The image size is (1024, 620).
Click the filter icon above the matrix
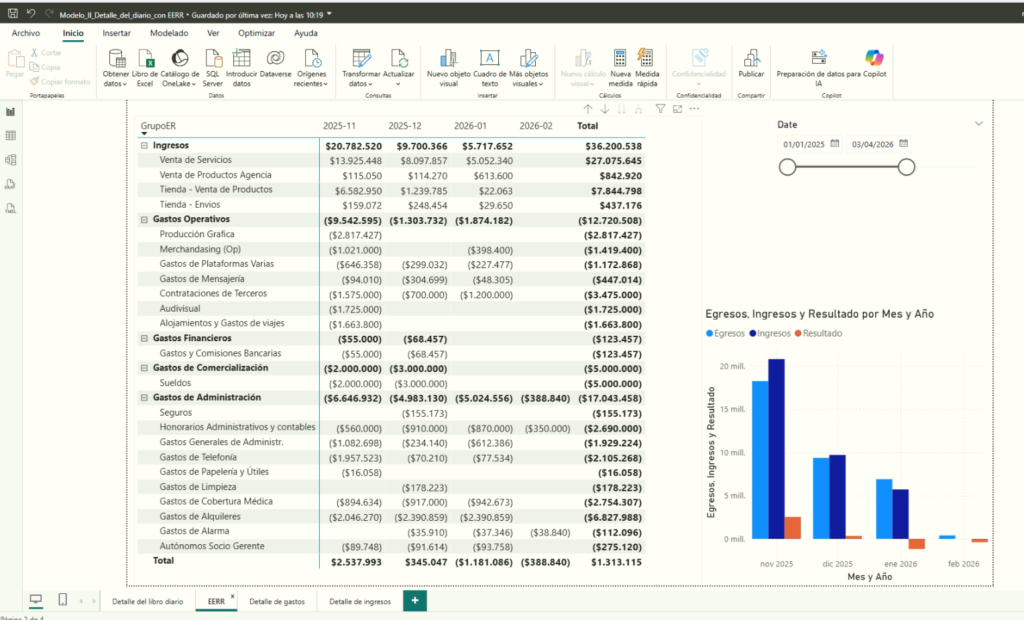click(x=660, y=109)
